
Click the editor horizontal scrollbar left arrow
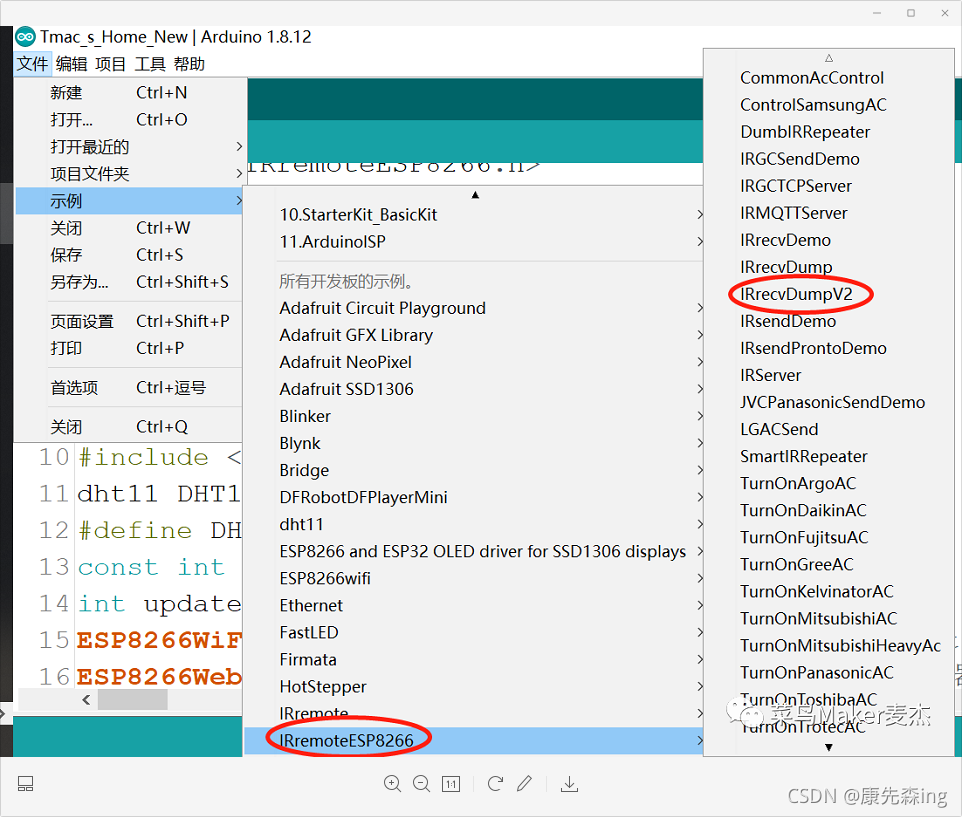tap(86, 699)
